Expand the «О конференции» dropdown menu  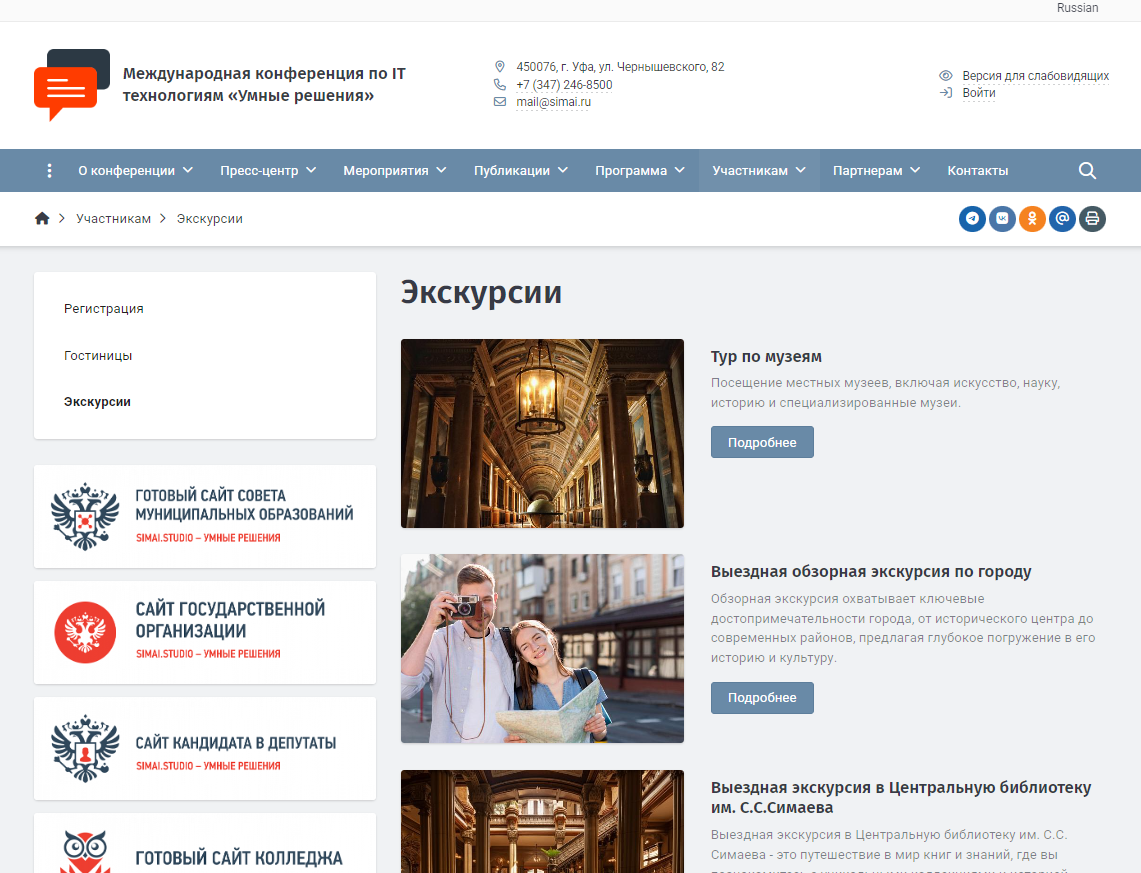(x=135, y=171)
